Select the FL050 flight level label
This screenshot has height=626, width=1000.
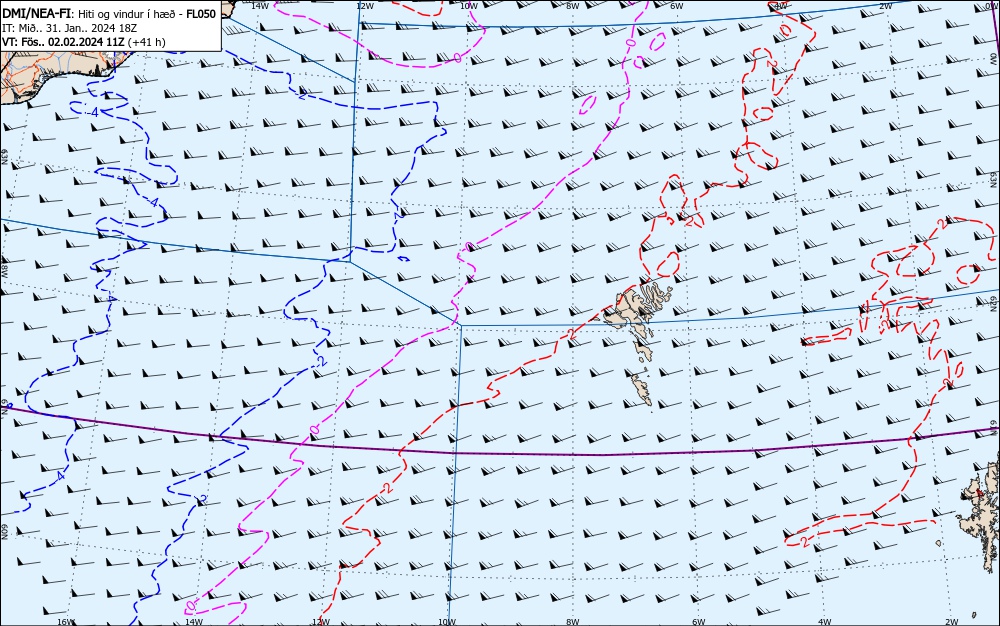[201, 14]
